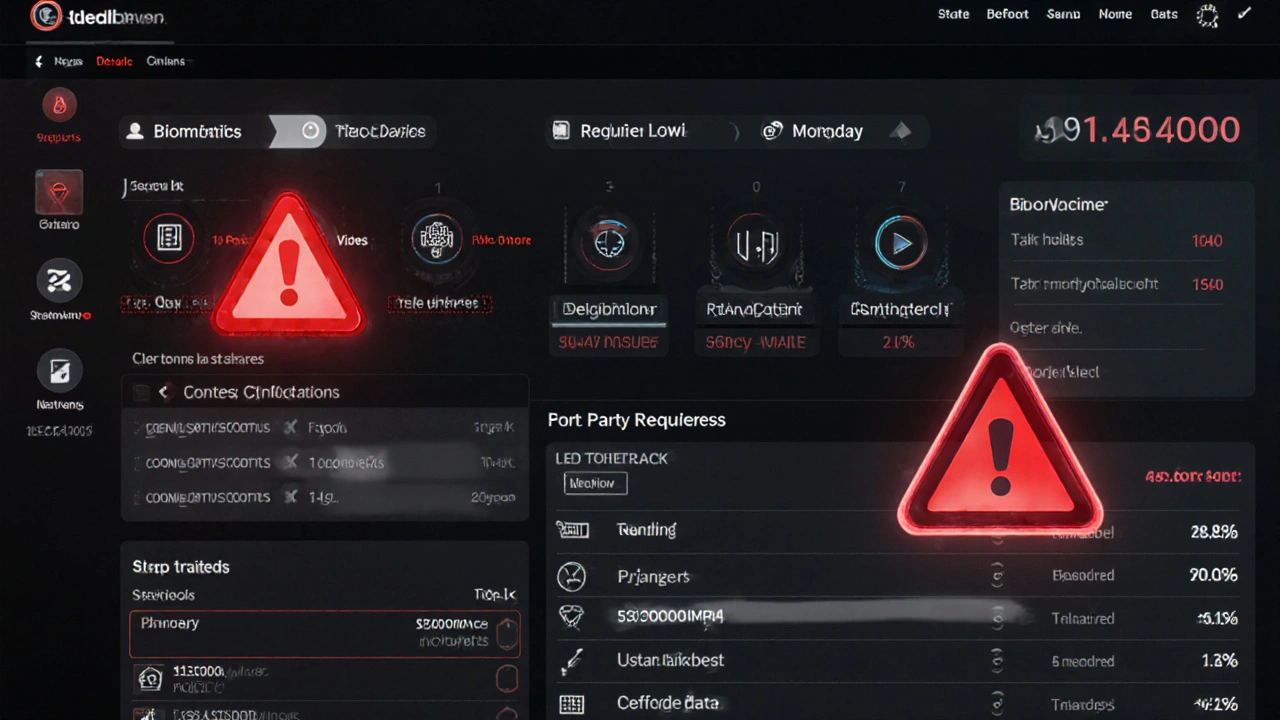Toggle the Tract Davies switch
1280x720 pixels.
coord(308,130)
